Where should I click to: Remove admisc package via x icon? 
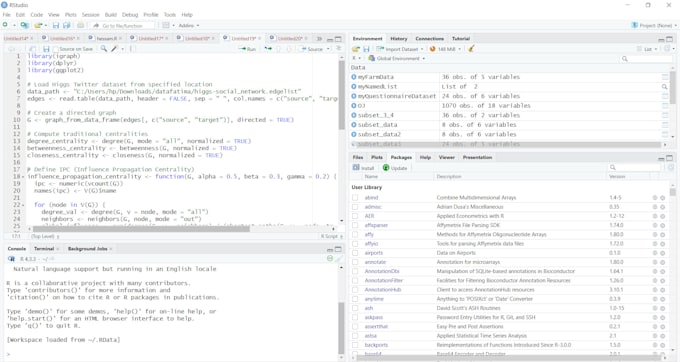663,207
